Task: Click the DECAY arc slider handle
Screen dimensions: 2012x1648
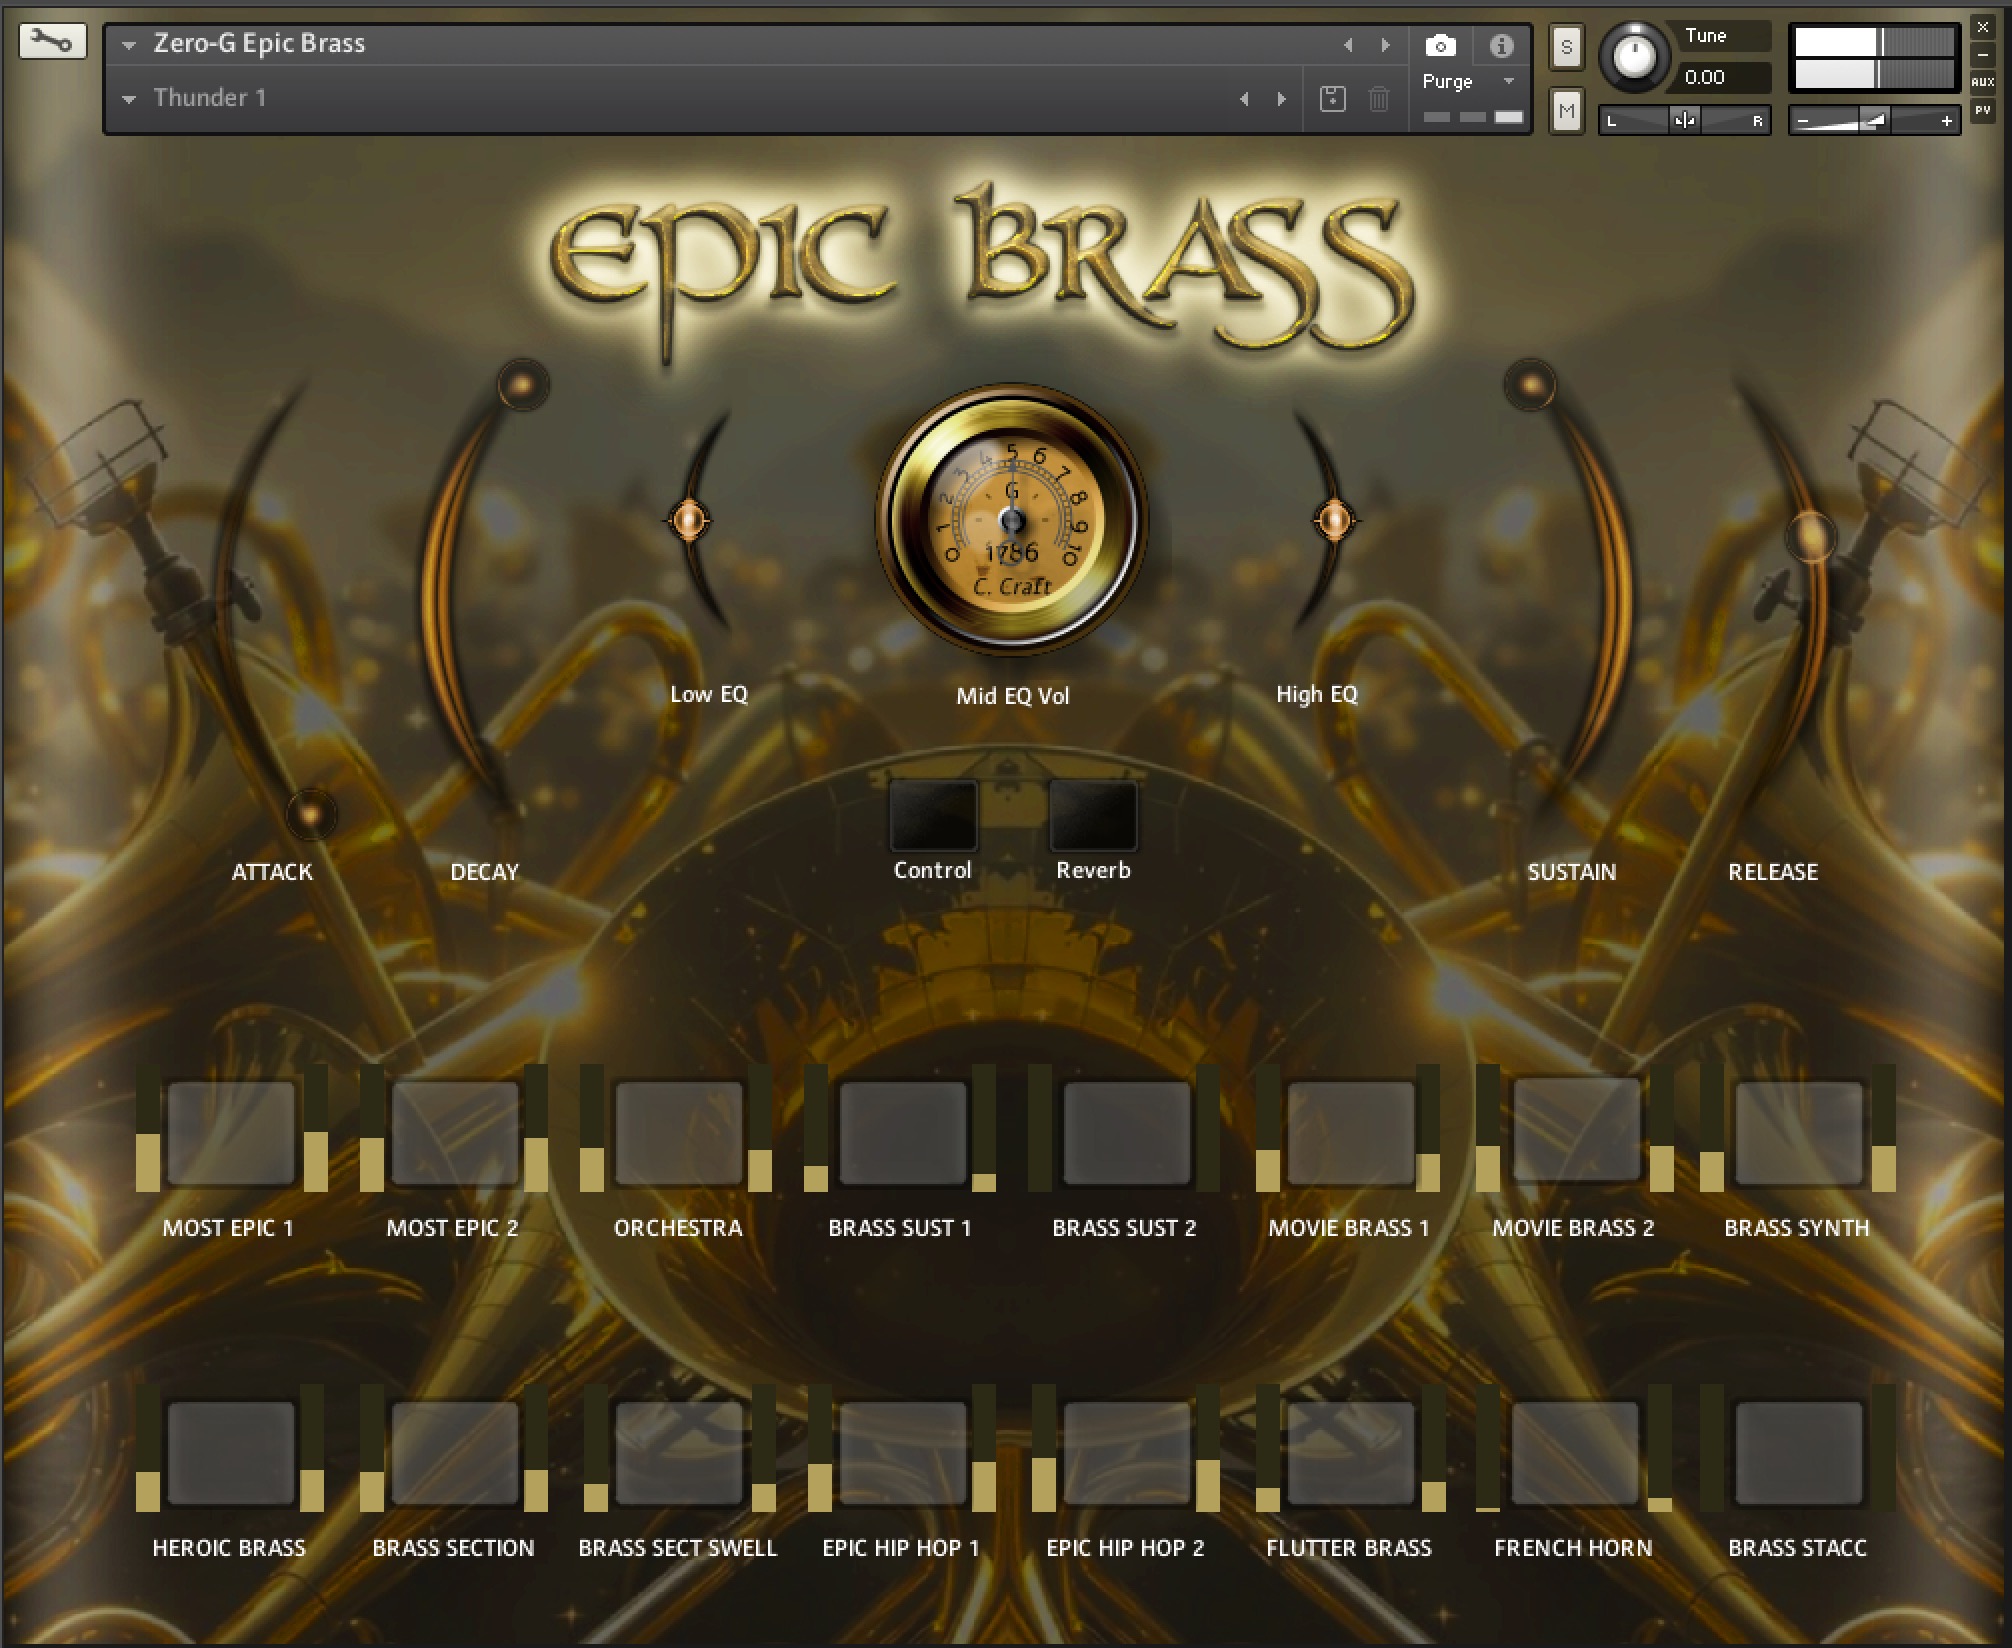Action: [x=523, y=384]
